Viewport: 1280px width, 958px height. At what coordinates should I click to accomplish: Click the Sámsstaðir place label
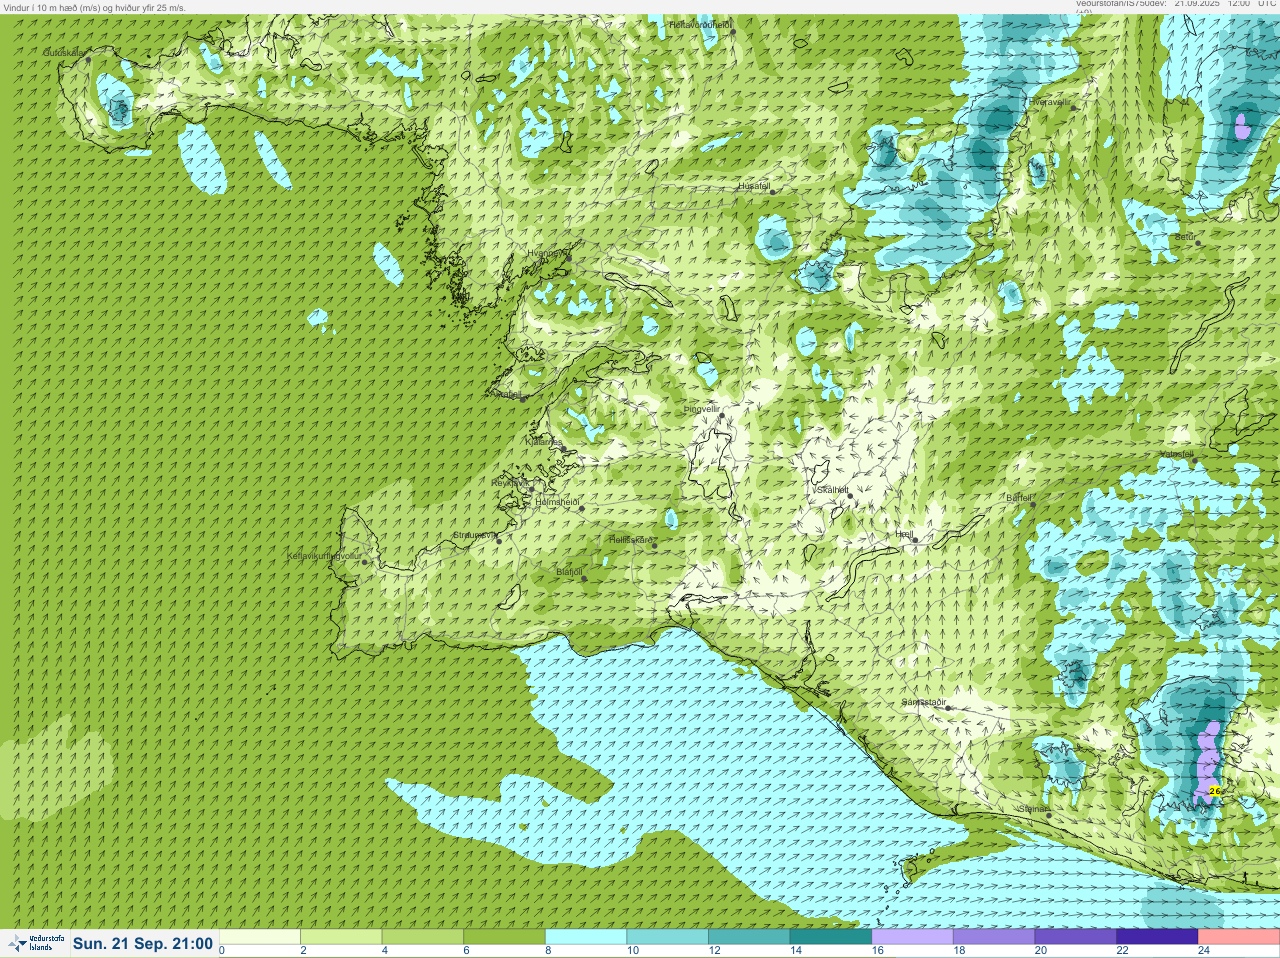pyautogui.click(x=924, y=702)
